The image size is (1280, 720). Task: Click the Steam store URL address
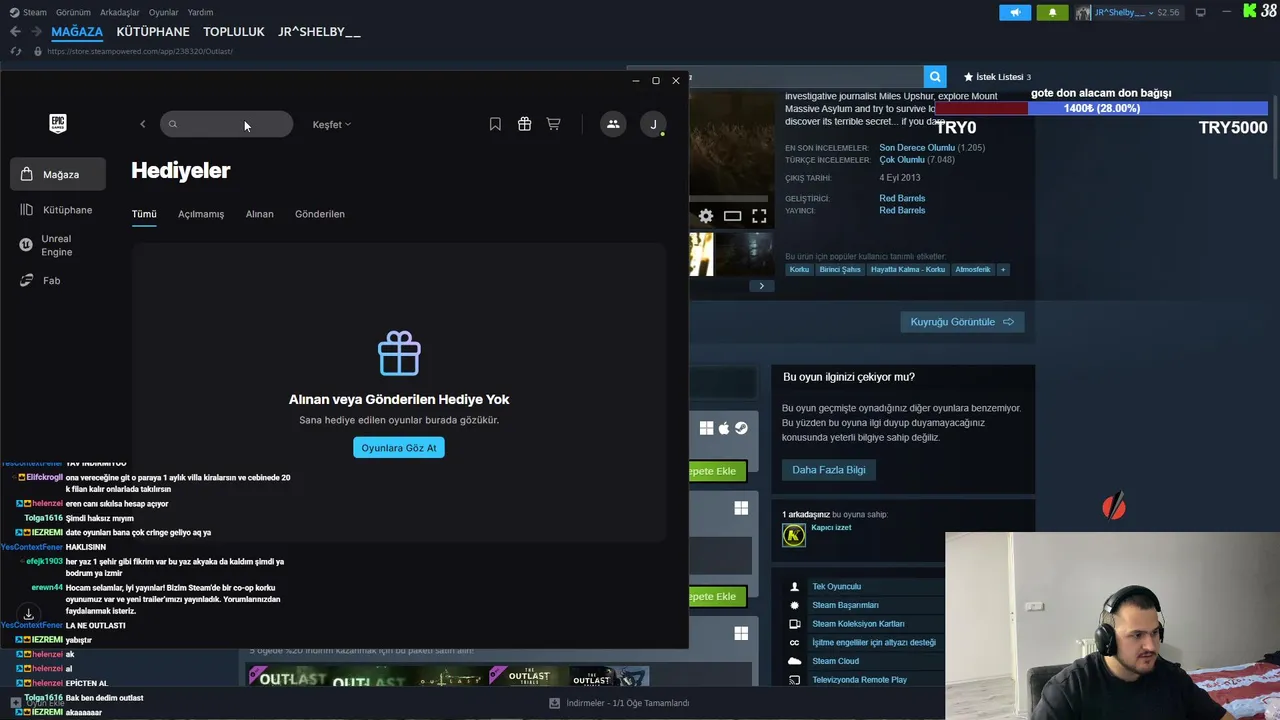(140, 51)
